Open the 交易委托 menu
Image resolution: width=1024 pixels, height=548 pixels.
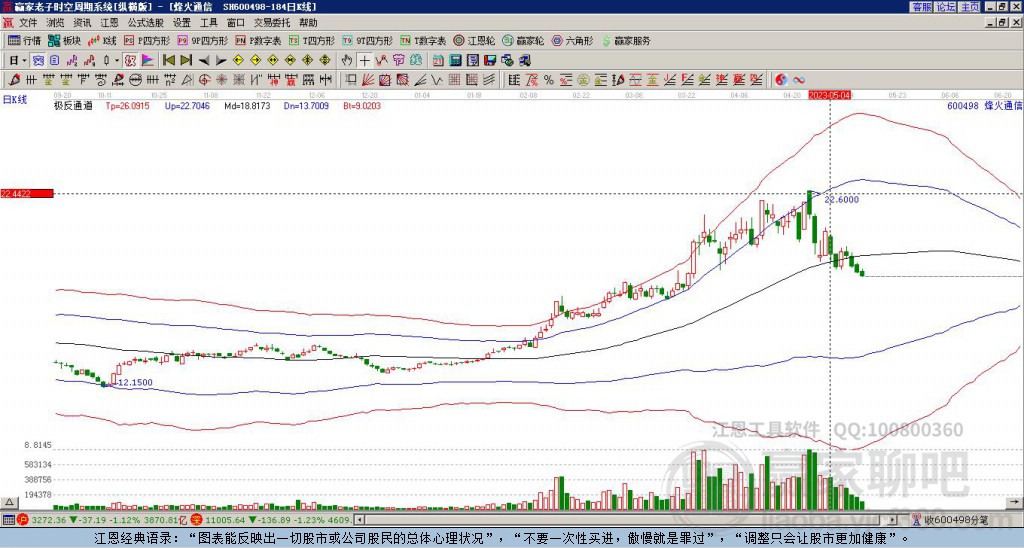coord(272,23)
